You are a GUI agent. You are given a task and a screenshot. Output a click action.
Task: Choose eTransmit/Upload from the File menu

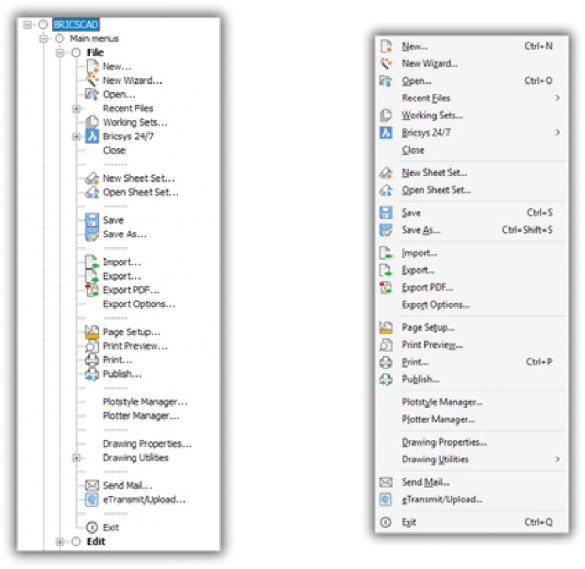click(x=472, y=499)
